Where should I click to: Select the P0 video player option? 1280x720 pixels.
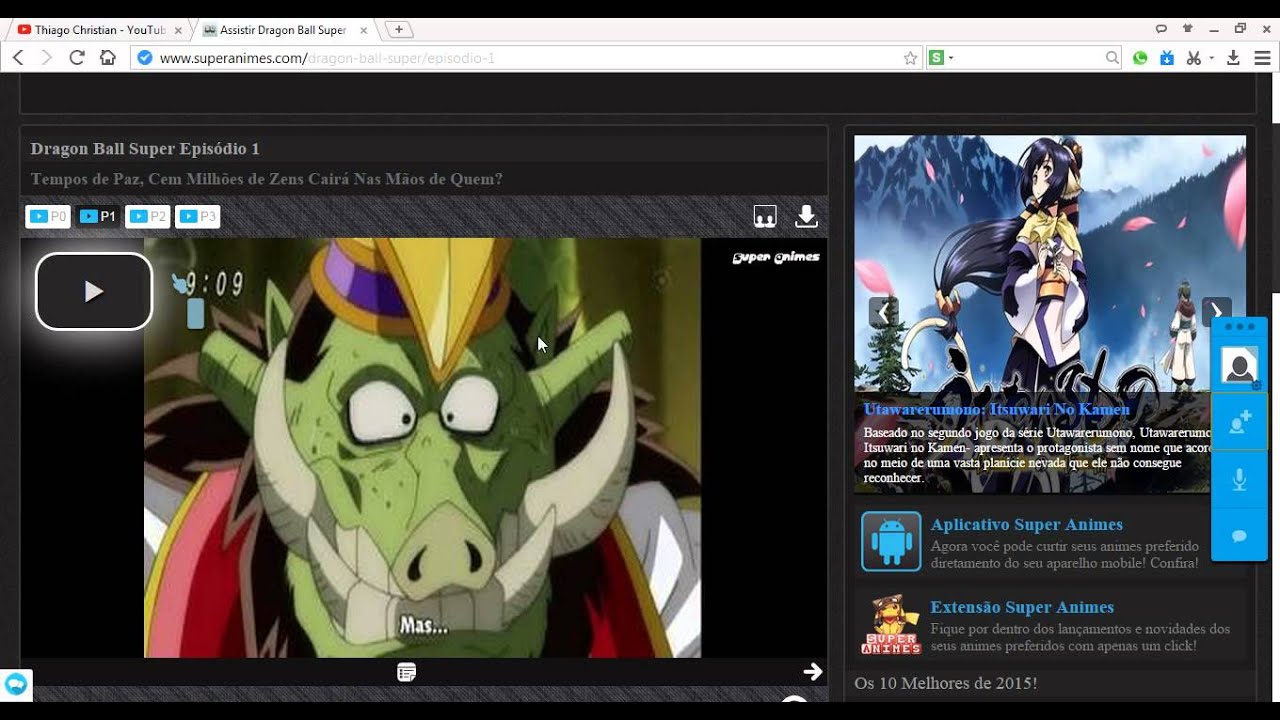click(48, 216)
